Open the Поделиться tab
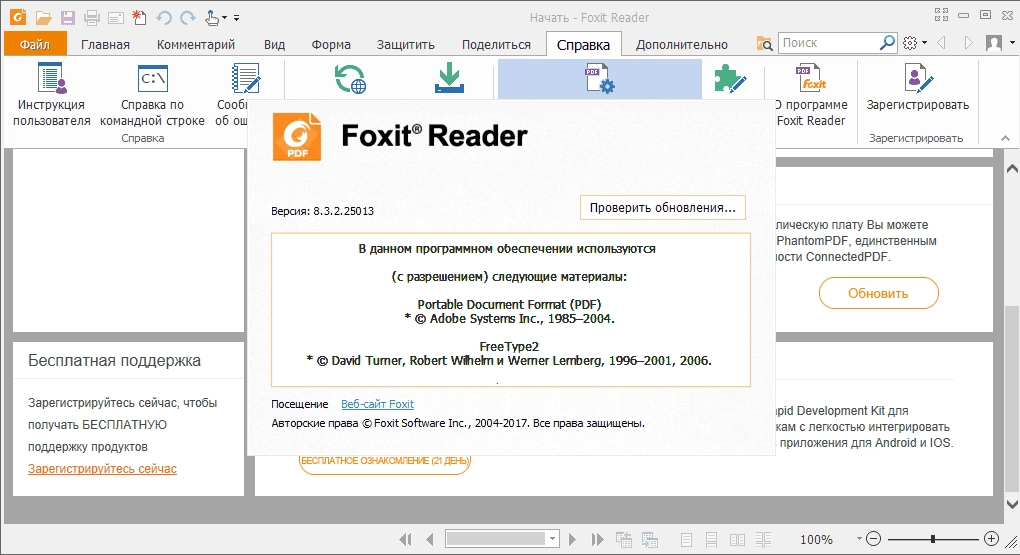Screen dimensions: 1020x555 click(x=496, y=44)
